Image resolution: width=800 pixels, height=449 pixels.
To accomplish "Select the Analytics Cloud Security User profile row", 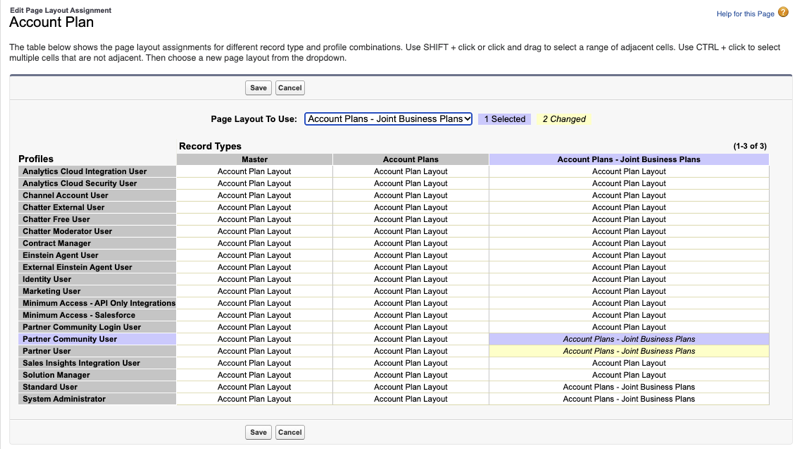I will coord(97,183).
